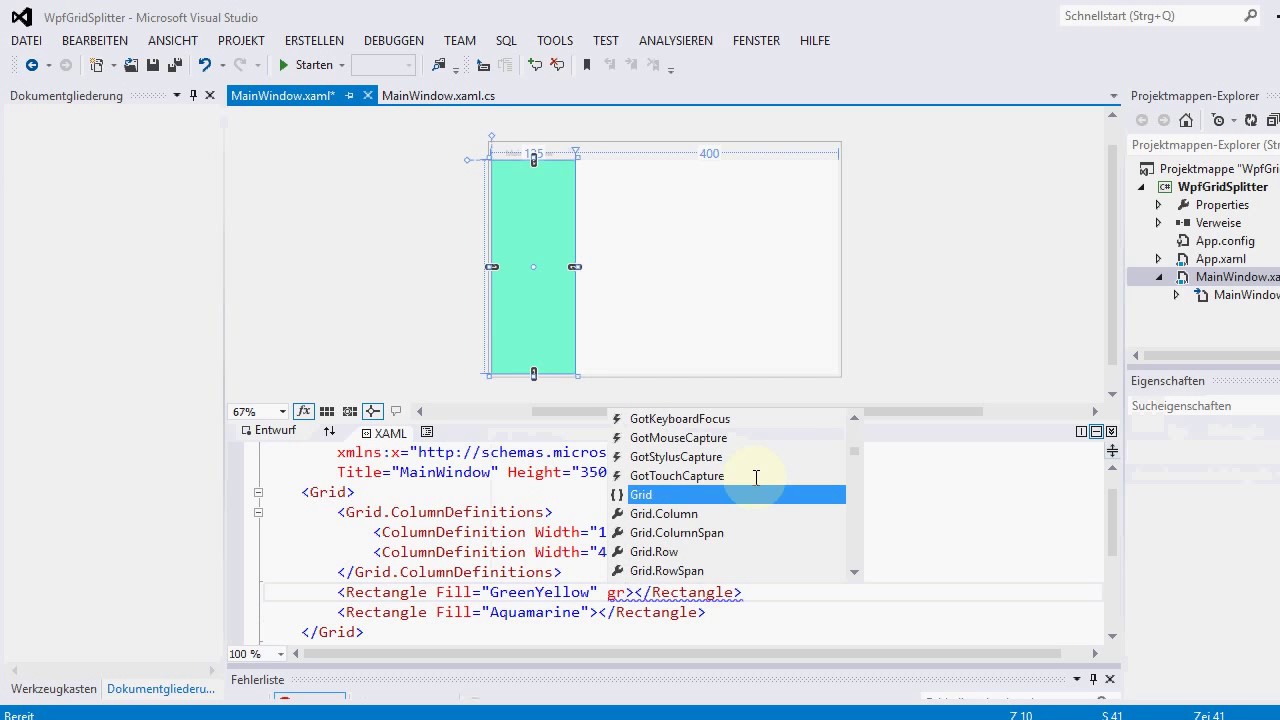Click the comment out selection icon

[535, 65]
